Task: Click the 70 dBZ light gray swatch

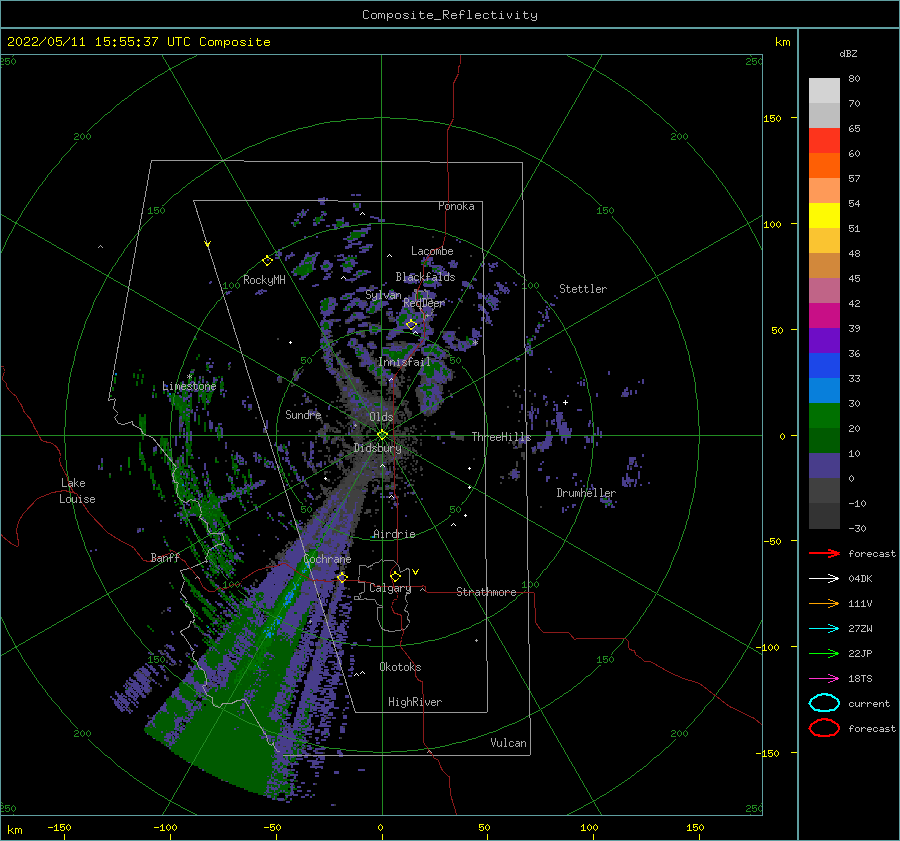Action: tap(824, 91)
